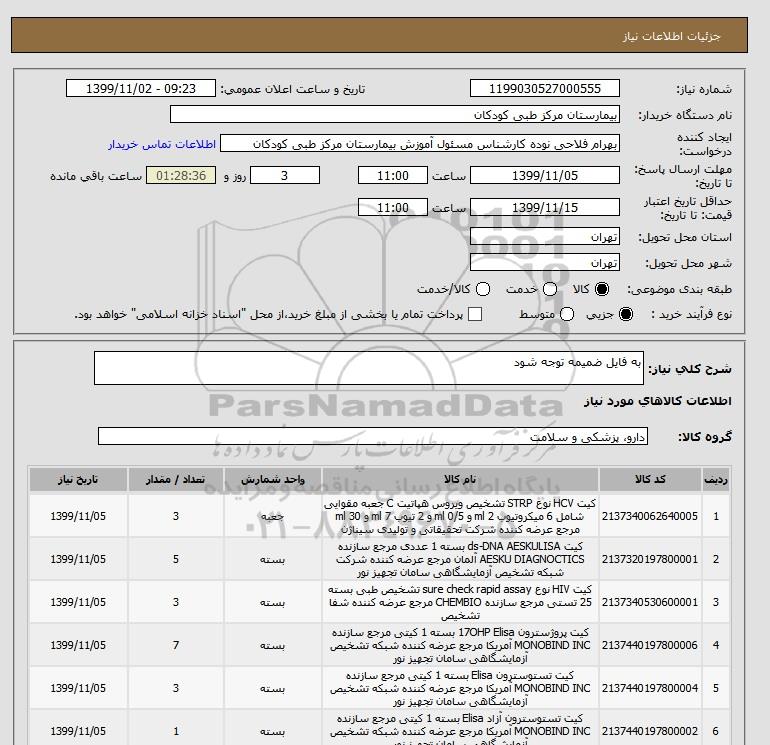Click the تاریخ نیاز column header
This screenshot has width=770, height=745.
(x=78, y=480)
